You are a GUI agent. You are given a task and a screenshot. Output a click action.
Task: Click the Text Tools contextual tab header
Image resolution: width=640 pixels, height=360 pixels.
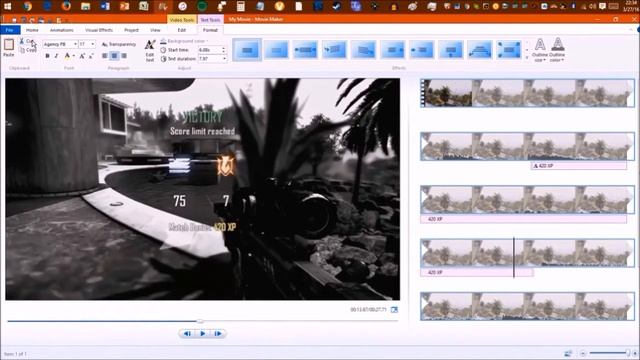pyautogui.click(x=210, y=20)
